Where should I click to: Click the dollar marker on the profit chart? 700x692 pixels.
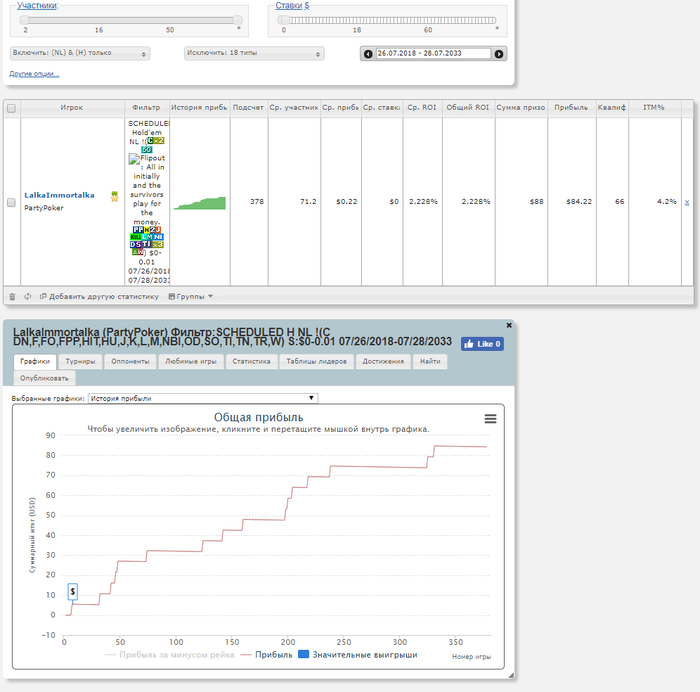72,592
